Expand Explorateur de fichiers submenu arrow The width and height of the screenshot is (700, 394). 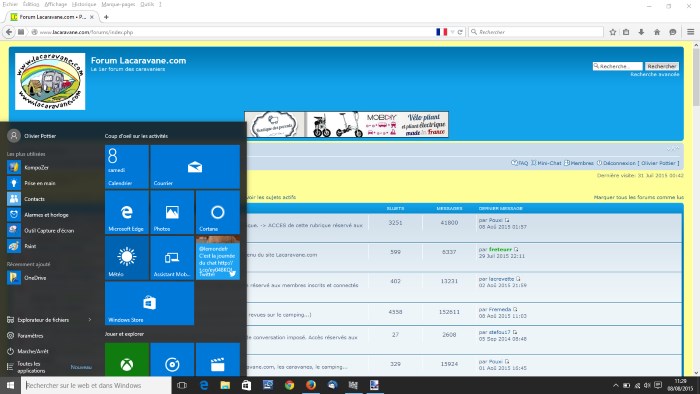click(90, 320)
